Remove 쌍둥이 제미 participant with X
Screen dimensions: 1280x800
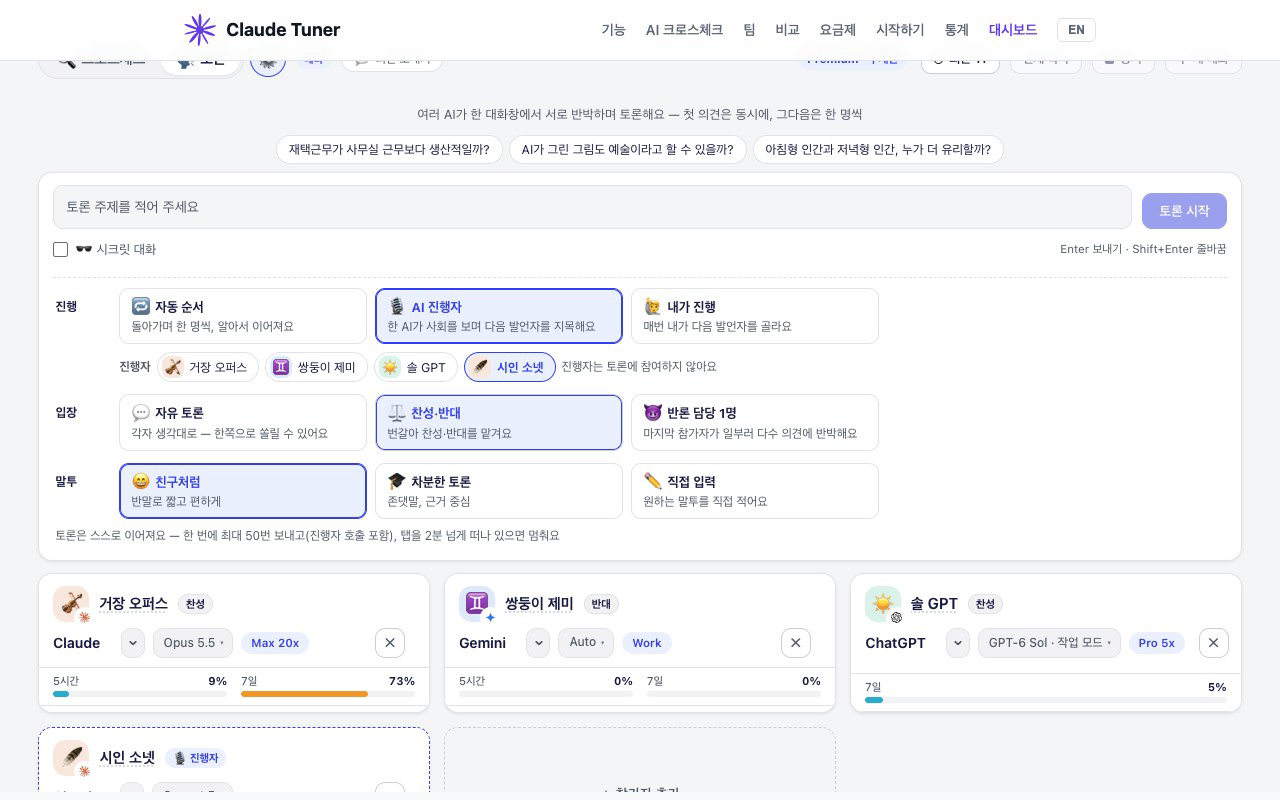click(796, 643)
